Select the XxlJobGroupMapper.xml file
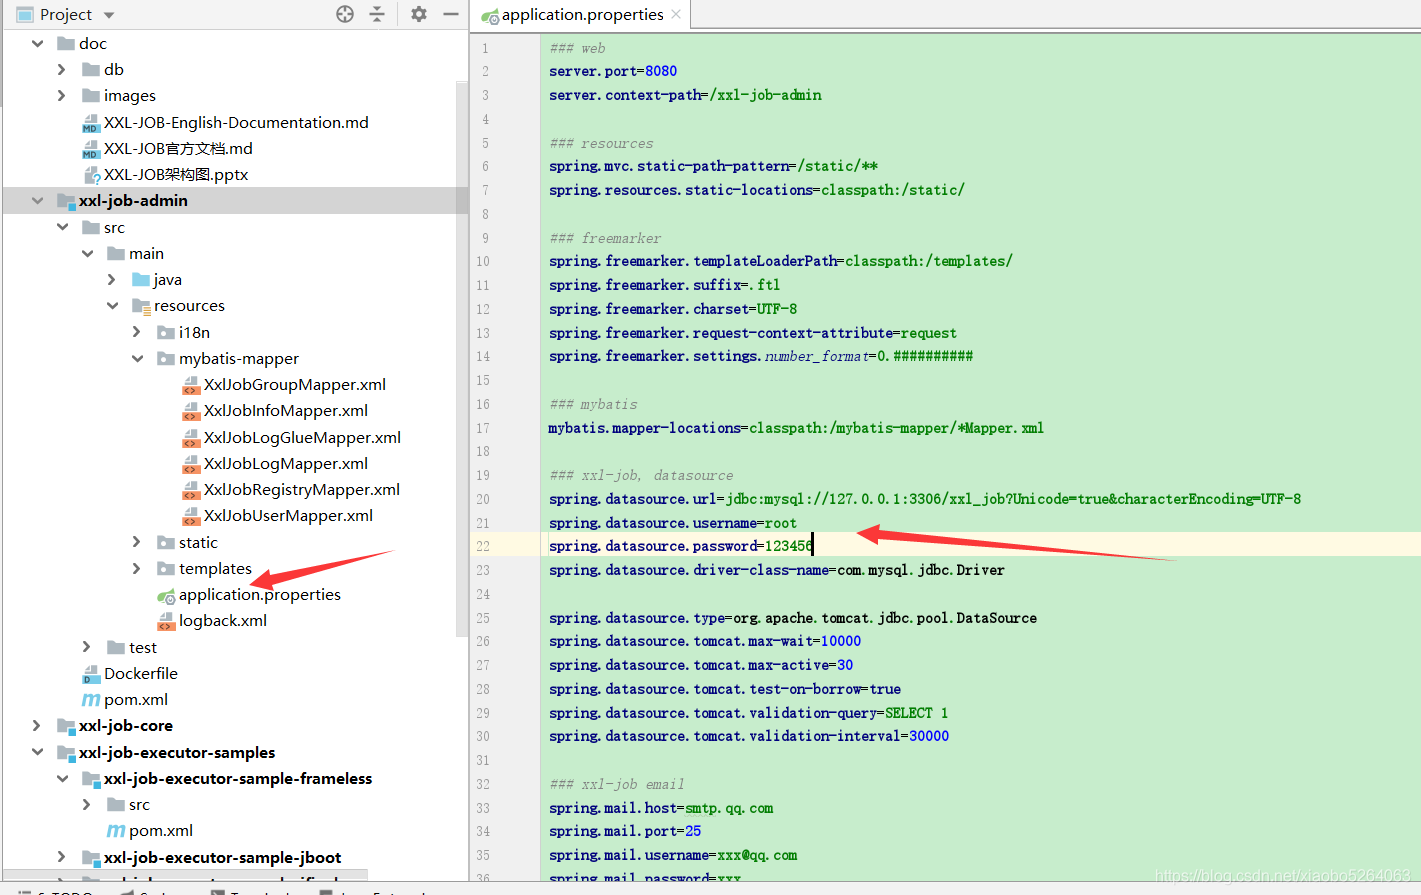Image resolution: width=1421 pixels, height=895 pixels. (x=295, y=384)
